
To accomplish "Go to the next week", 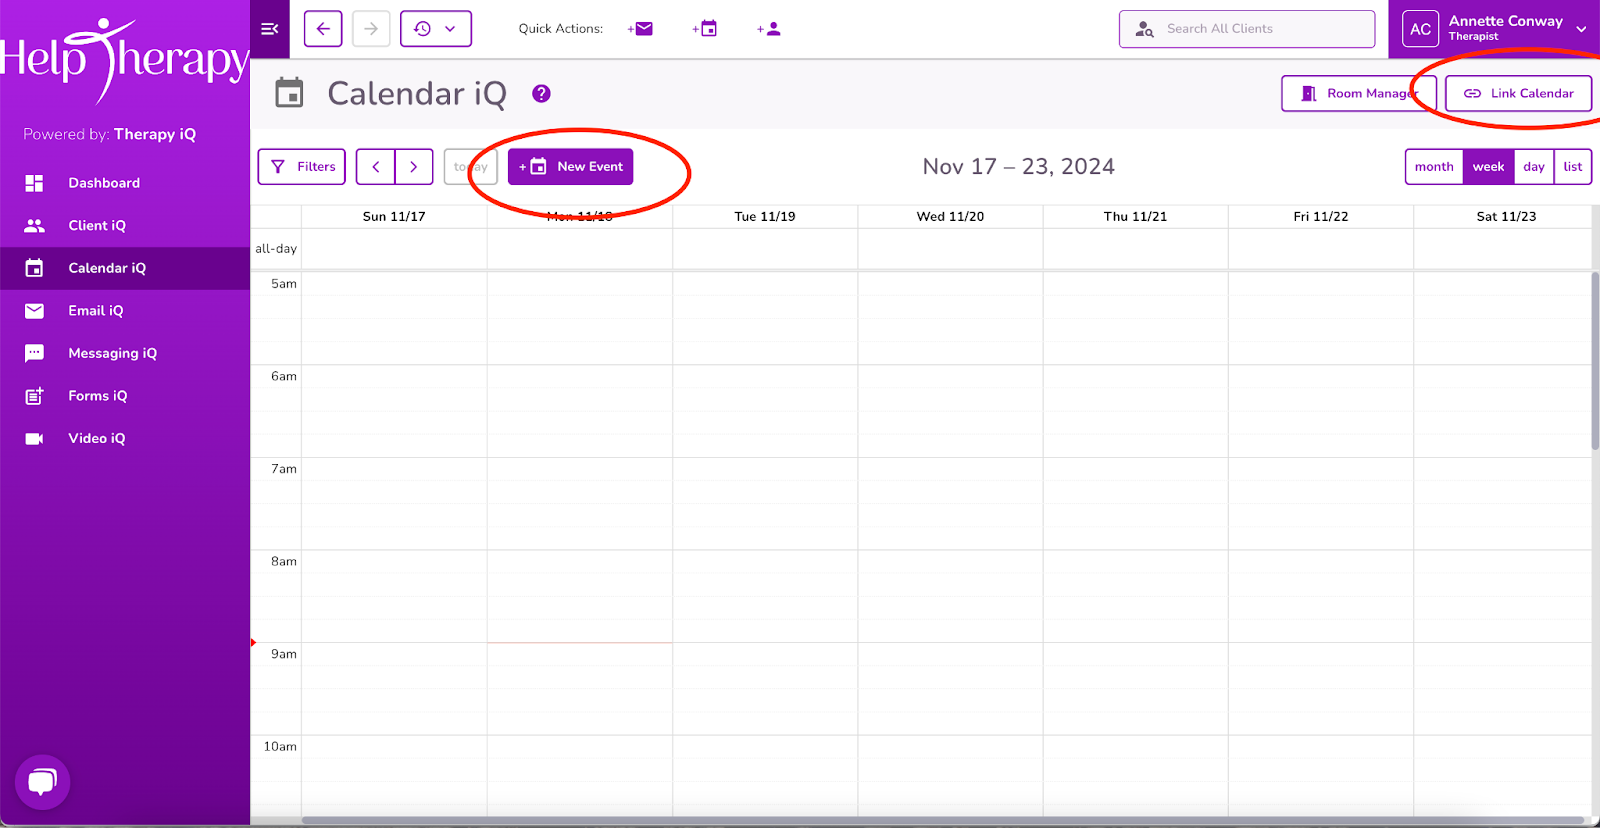I will (414, 167).
